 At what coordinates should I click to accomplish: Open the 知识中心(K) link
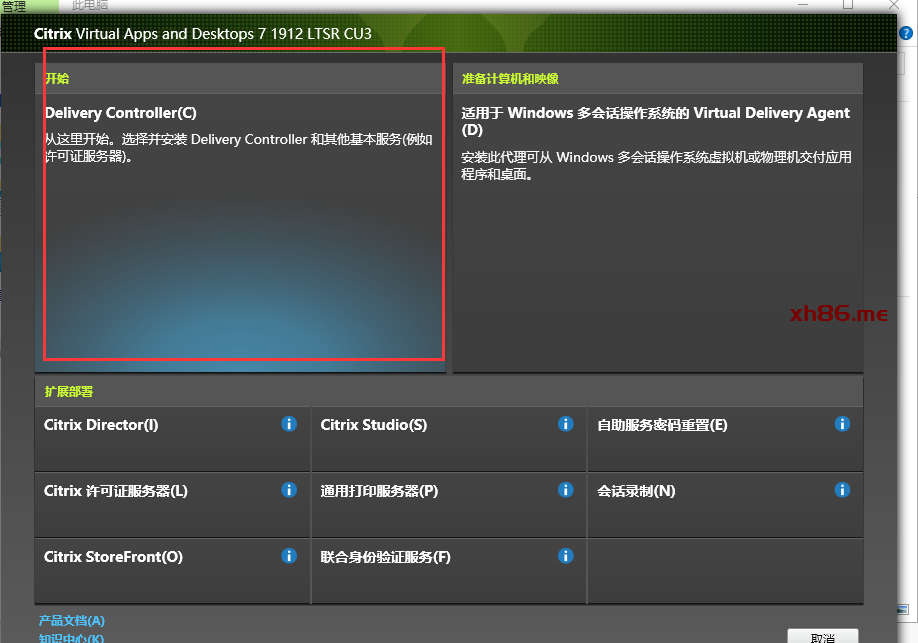click(x=71, y=638)
